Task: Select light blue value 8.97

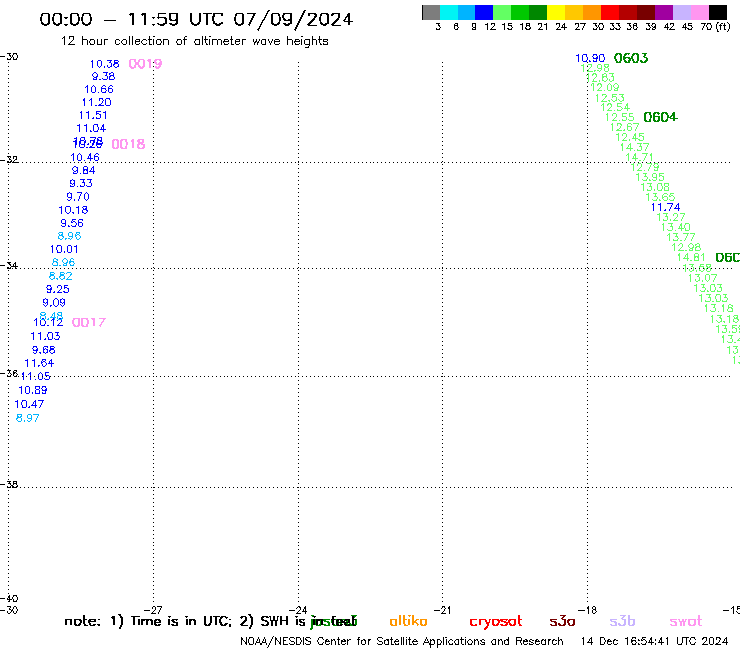Action: point(27,418)
